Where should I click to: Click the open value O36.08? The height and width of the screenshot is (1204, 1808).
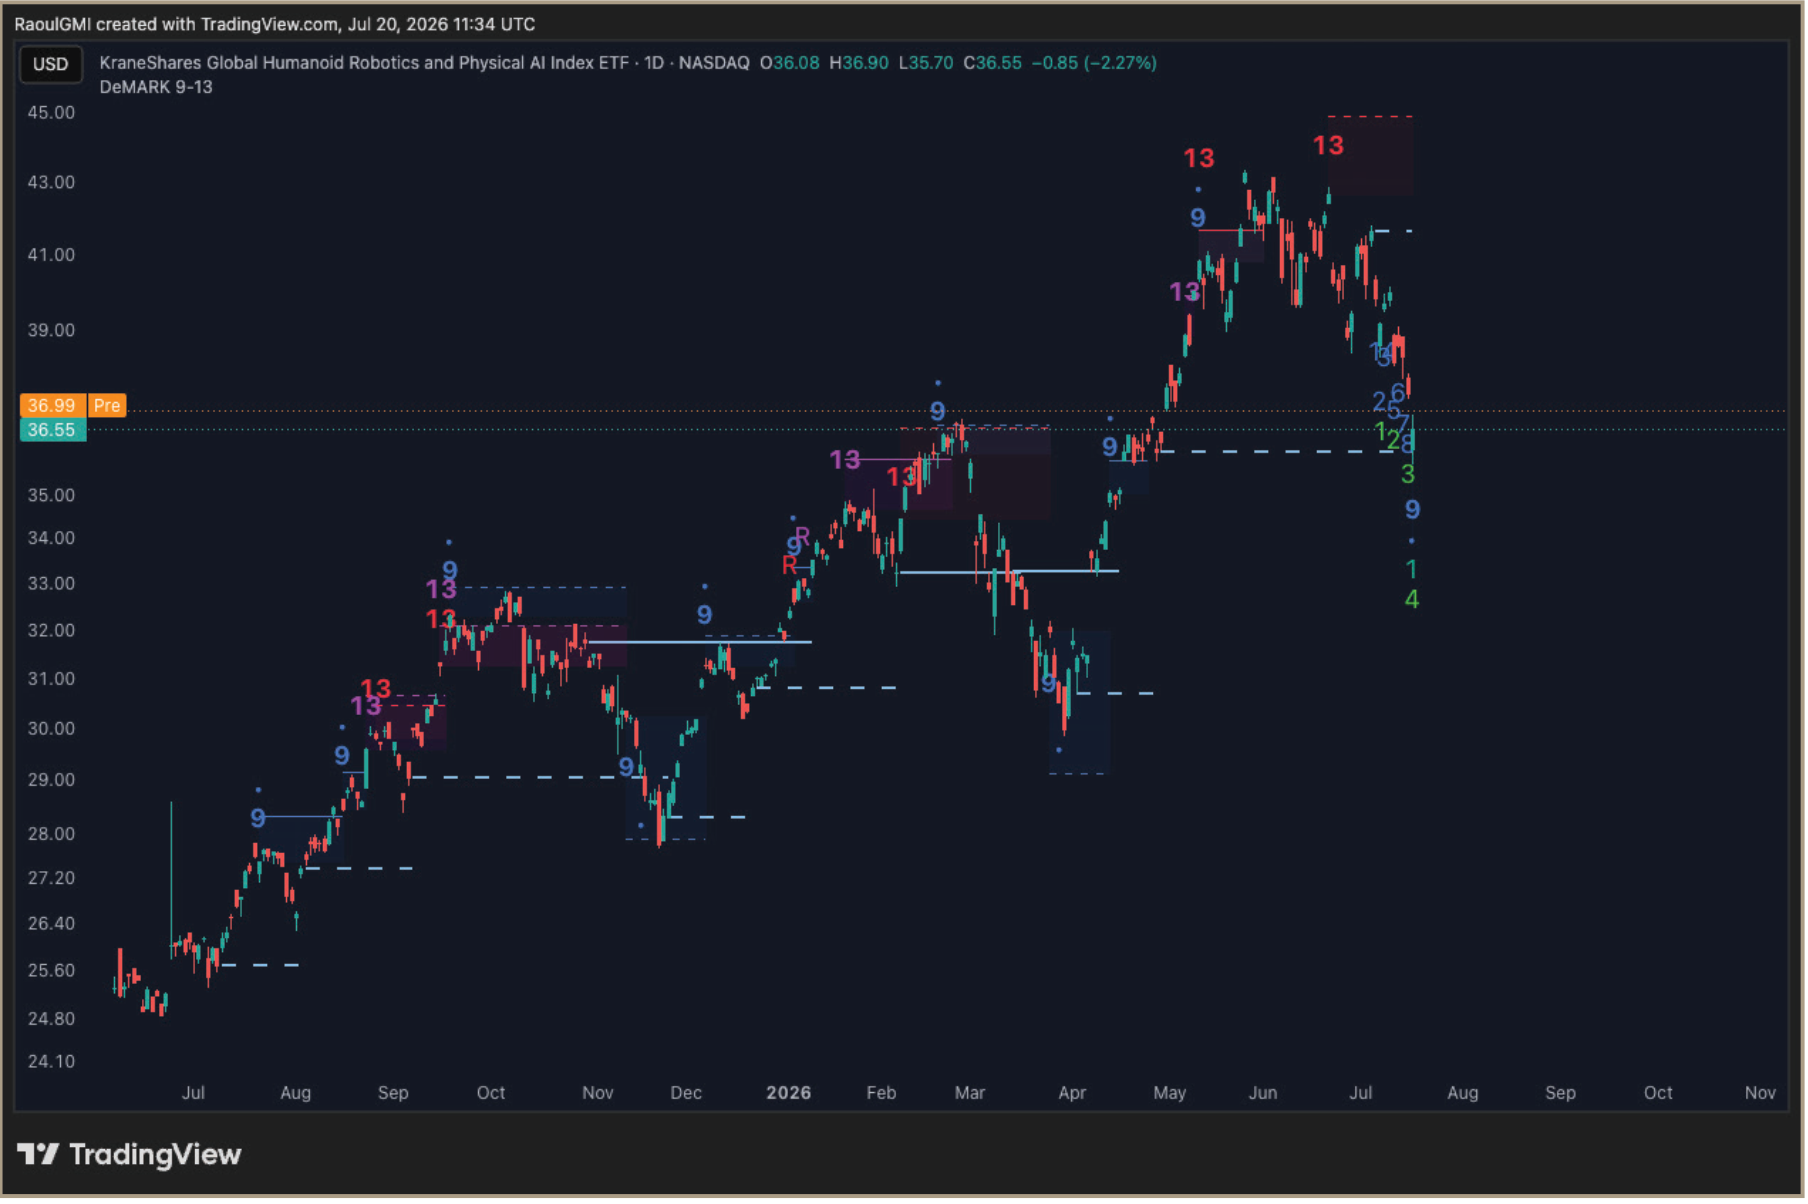[x=790, y=63]
